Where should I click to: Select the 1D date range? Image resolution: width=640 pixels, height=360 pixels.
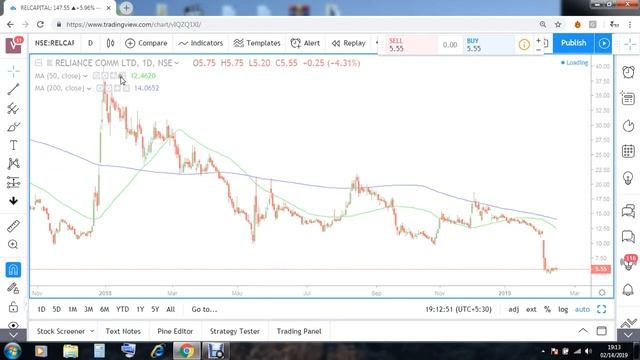pyautogui.click(x=41, y=309)
